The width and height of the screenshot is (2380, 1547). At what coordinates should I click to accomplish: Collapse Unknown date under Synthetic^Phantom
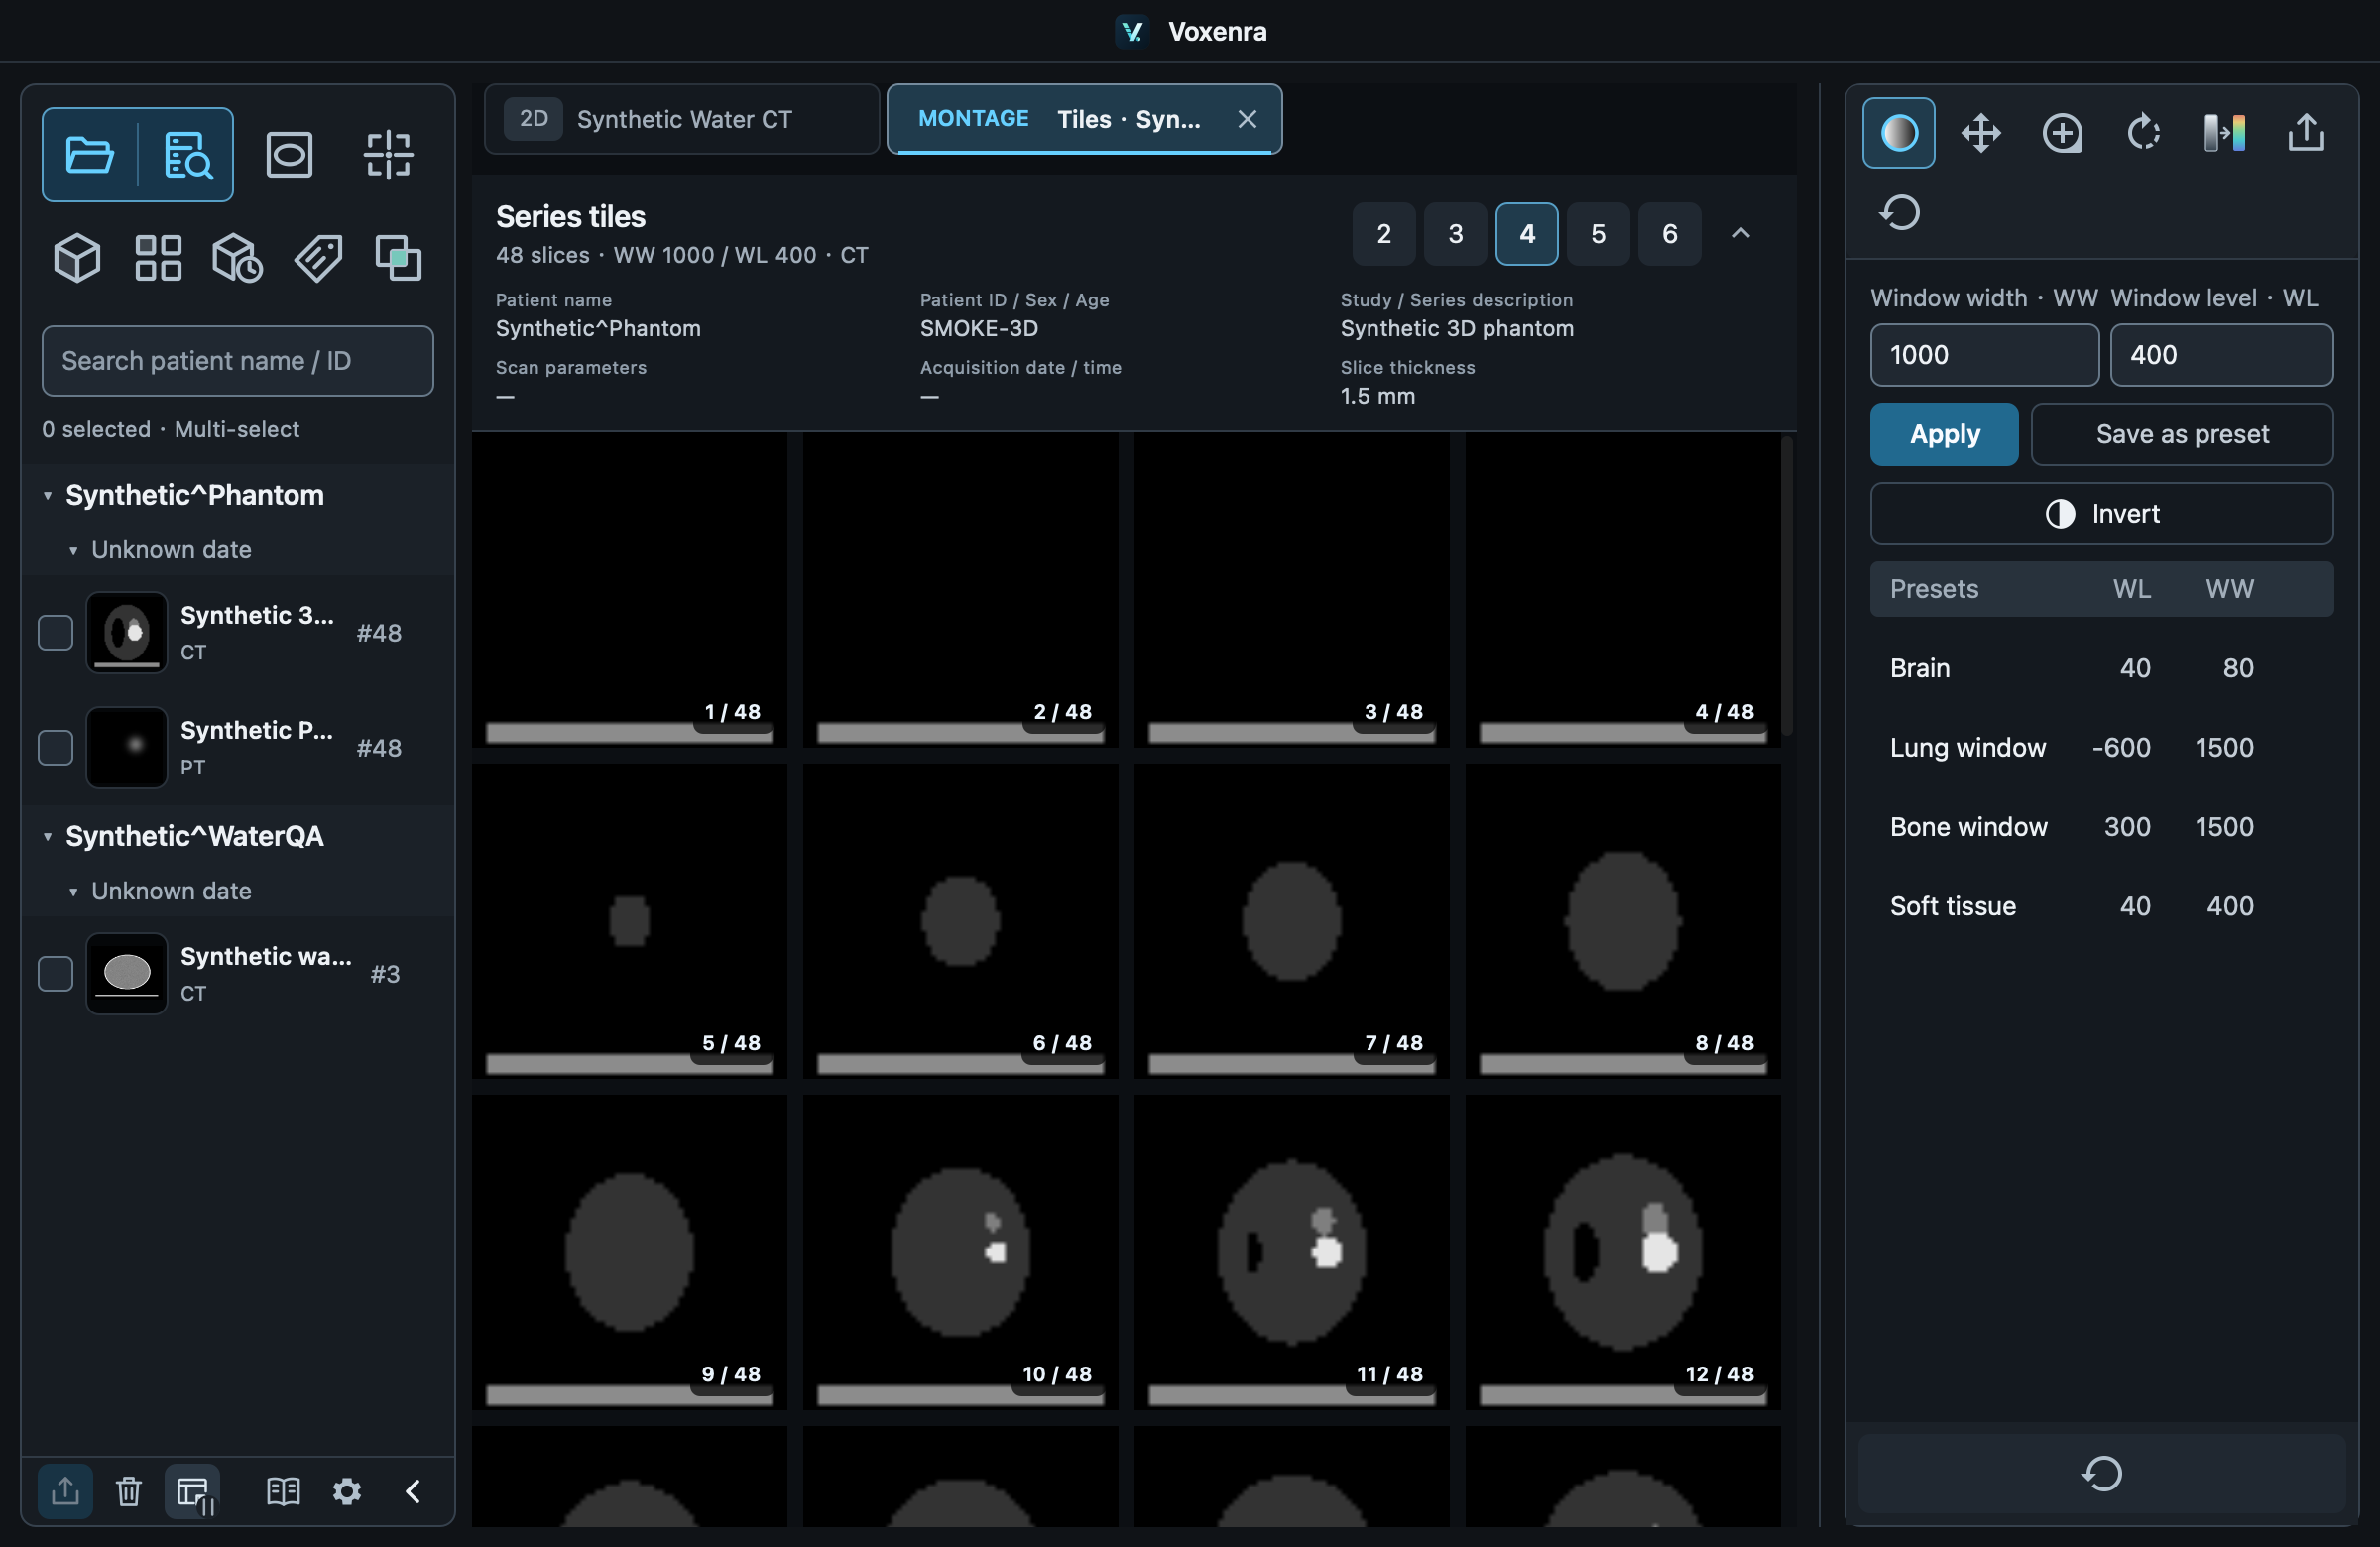73,550
